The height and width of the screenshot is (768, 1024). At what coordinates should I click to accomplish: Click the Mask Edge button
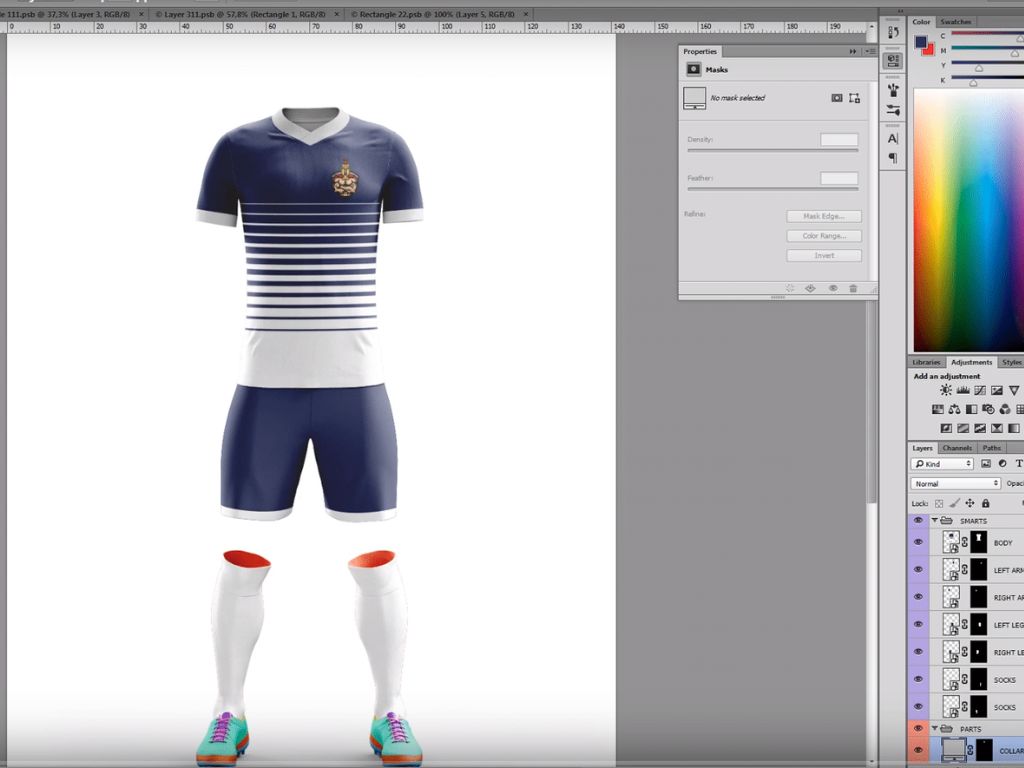click(x=823, y=215)
